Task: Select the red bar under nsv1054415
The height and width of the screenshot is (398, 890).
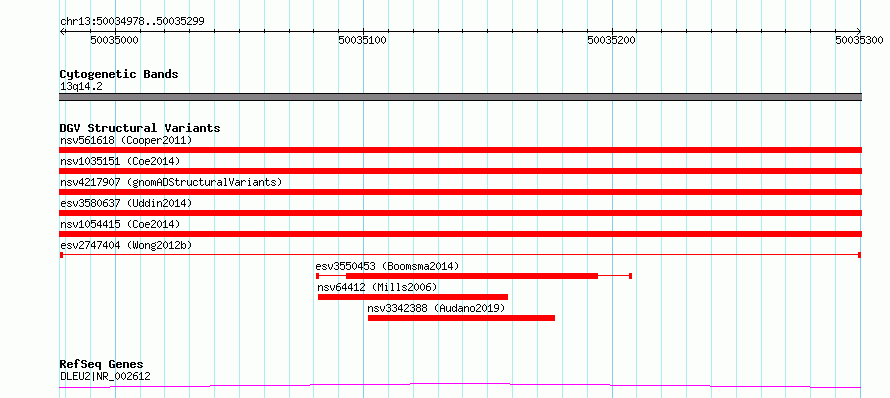Action: coord(460,234)
